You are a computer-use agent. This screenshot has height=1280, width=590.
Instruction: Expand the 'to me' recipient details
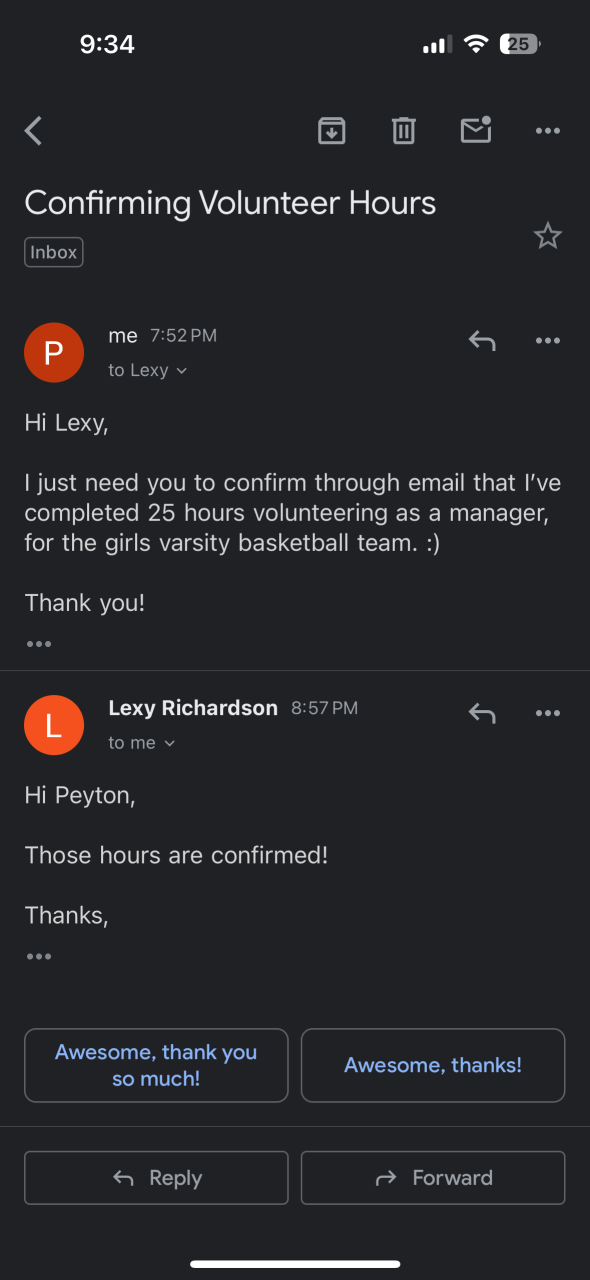[x=142, y=743]
